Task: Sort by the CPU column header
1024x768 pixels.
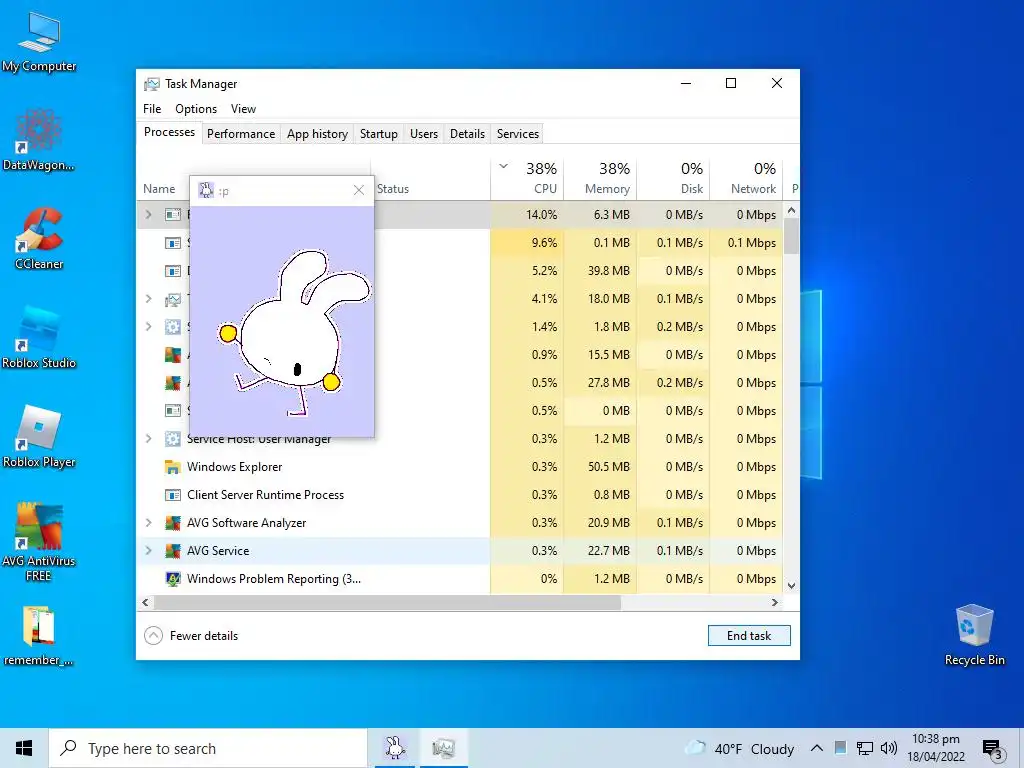Action: (527, 178)
